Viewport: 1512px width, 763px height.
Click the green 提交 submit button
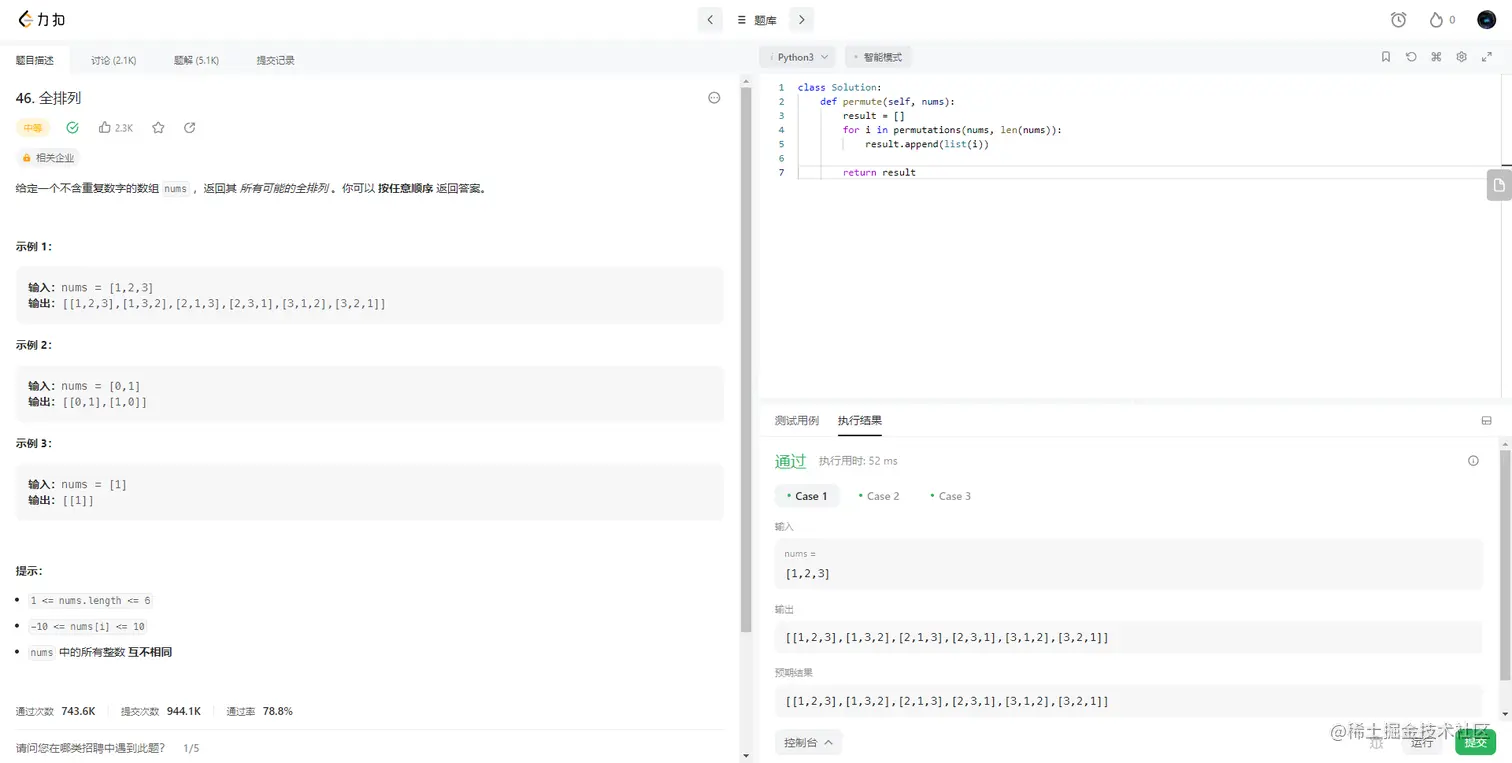(x=1475, y=742)
